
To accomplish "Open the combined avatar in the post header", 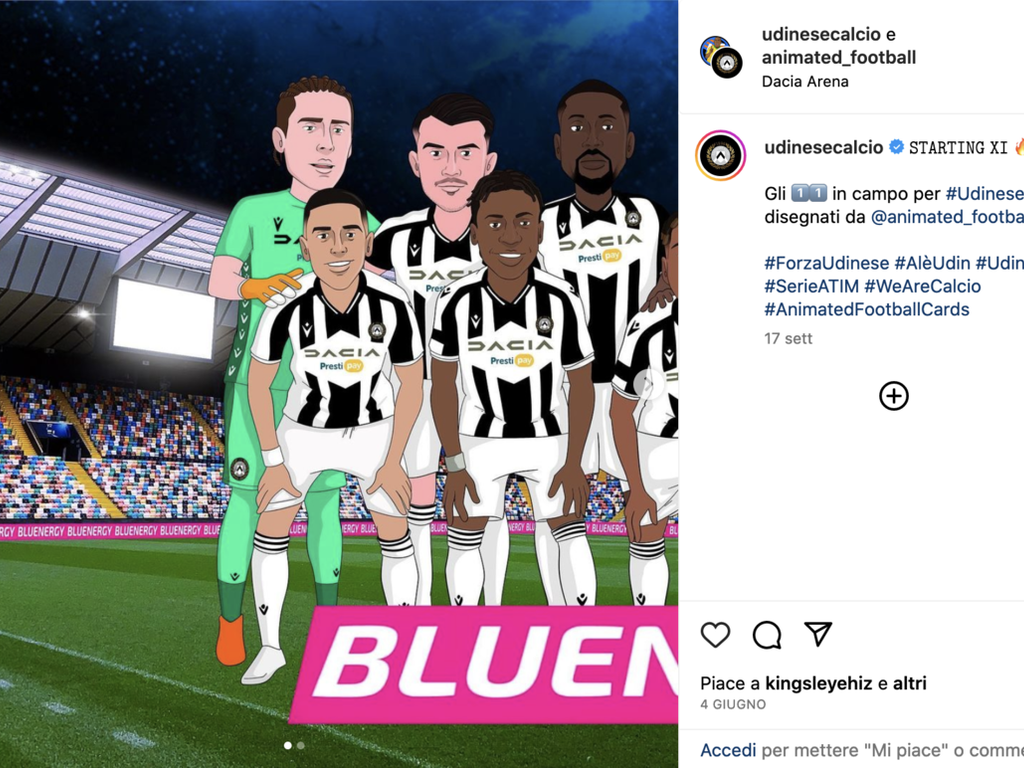I will coord(721,57).
